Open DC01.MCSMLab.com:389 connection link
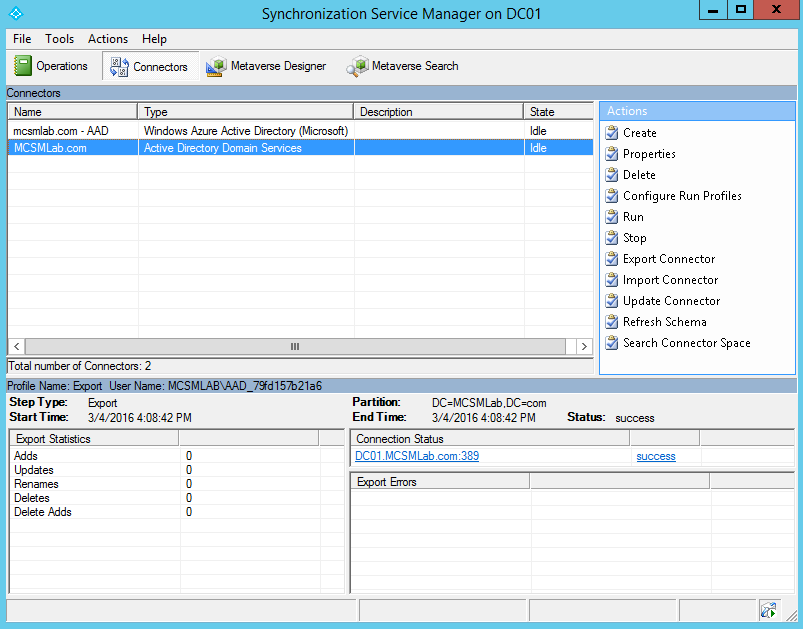This screenshot has height=629, width=803. coord(417,456)
